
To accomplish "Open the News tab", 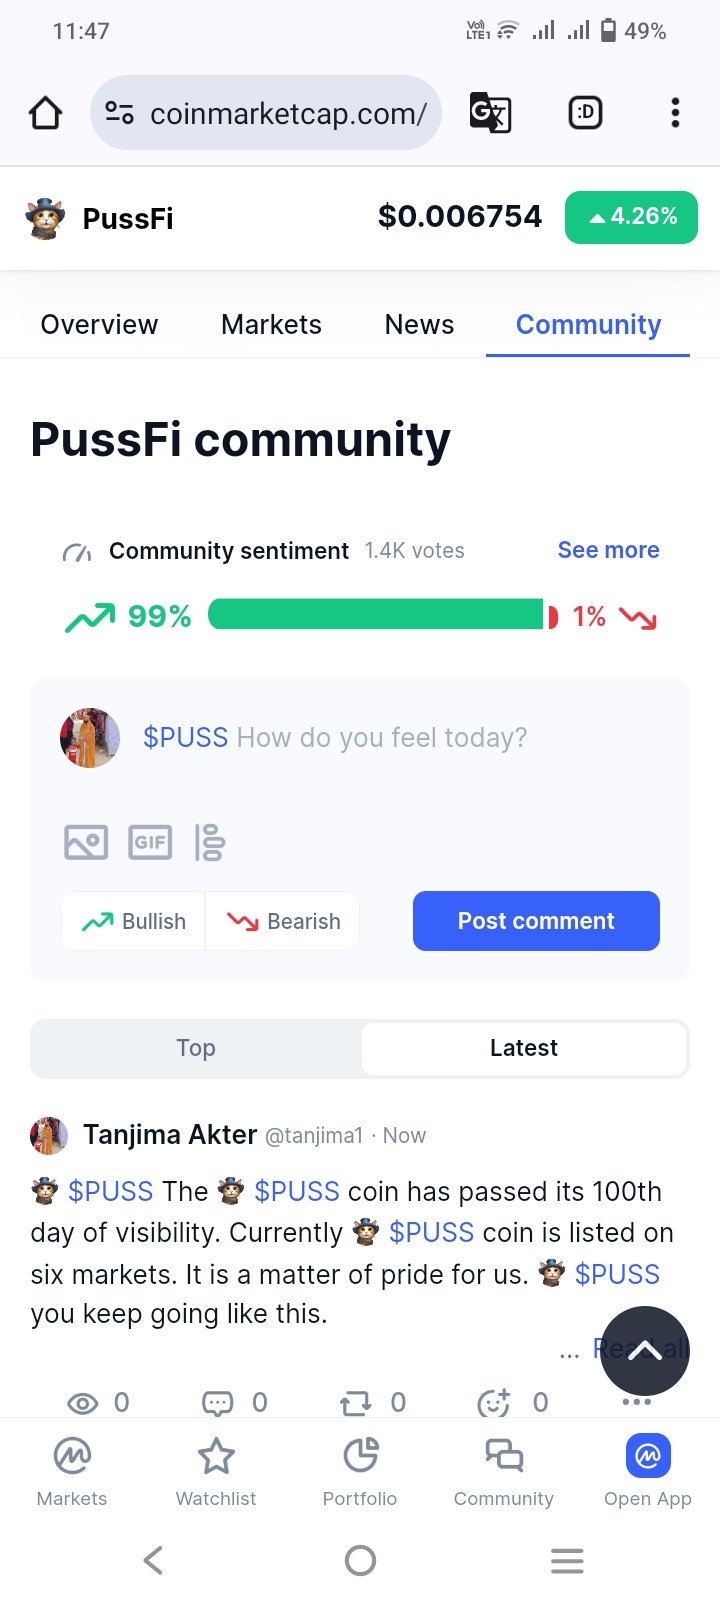I will (x=419, y=325).
